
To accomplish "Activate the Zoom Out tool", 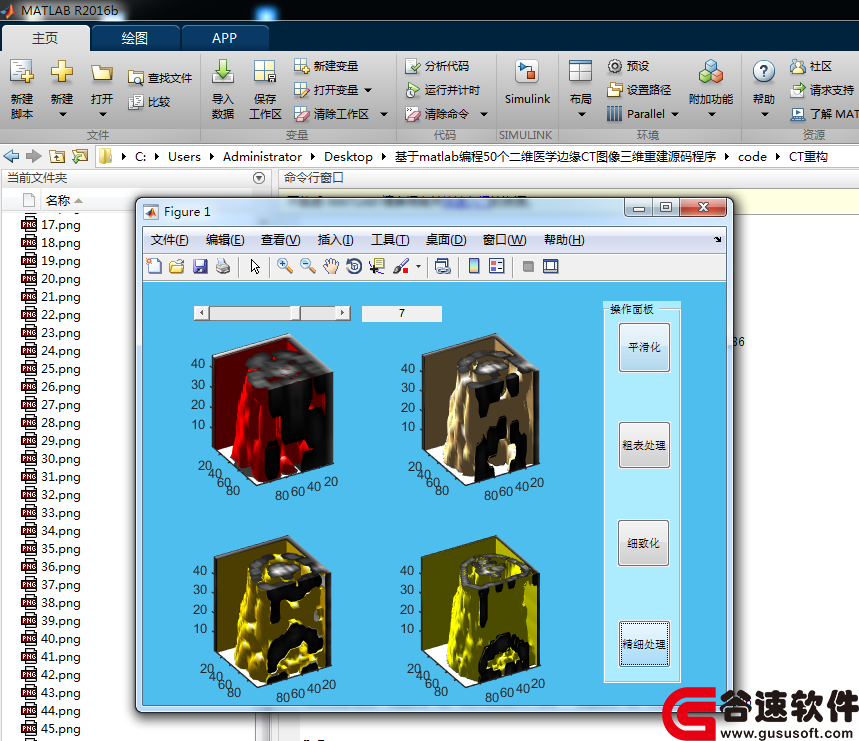I will coord(307,266).
